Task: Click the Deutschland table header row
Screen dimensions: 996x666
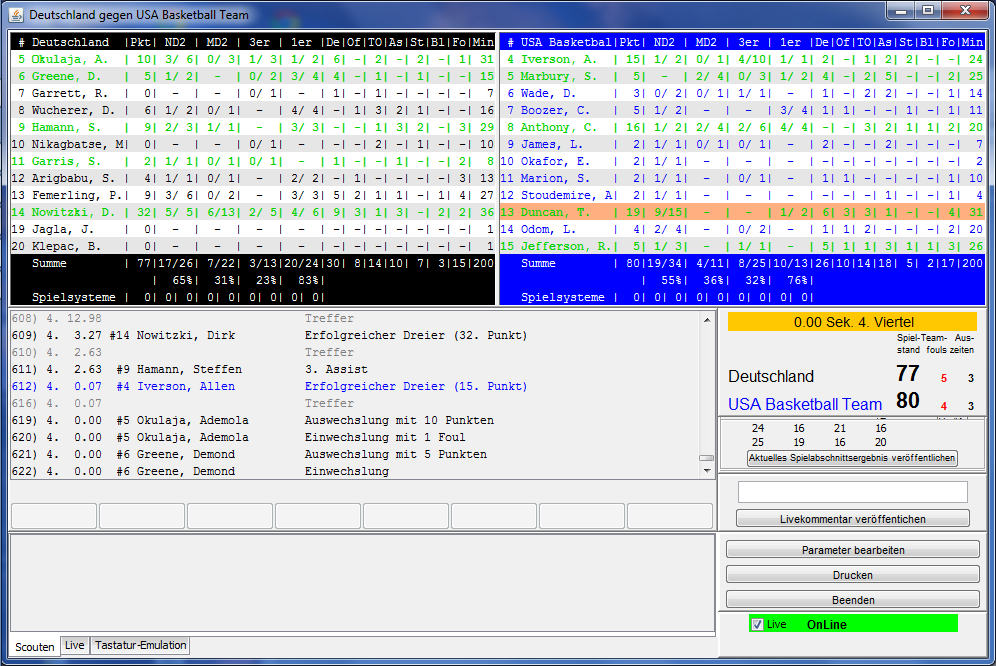Action: (253, 42)
